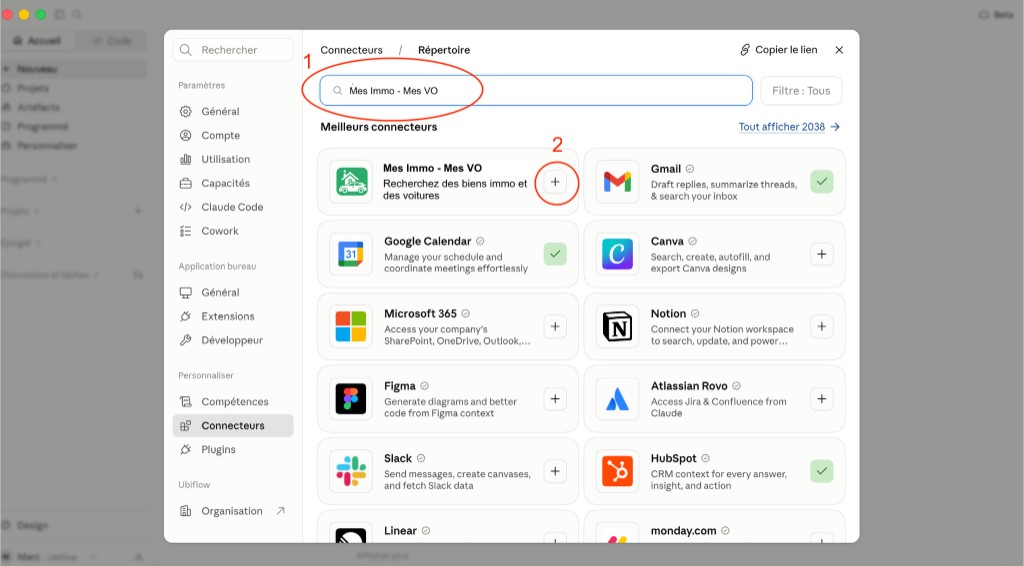
Task: Click the Notion verified badge
Action: 695,314
